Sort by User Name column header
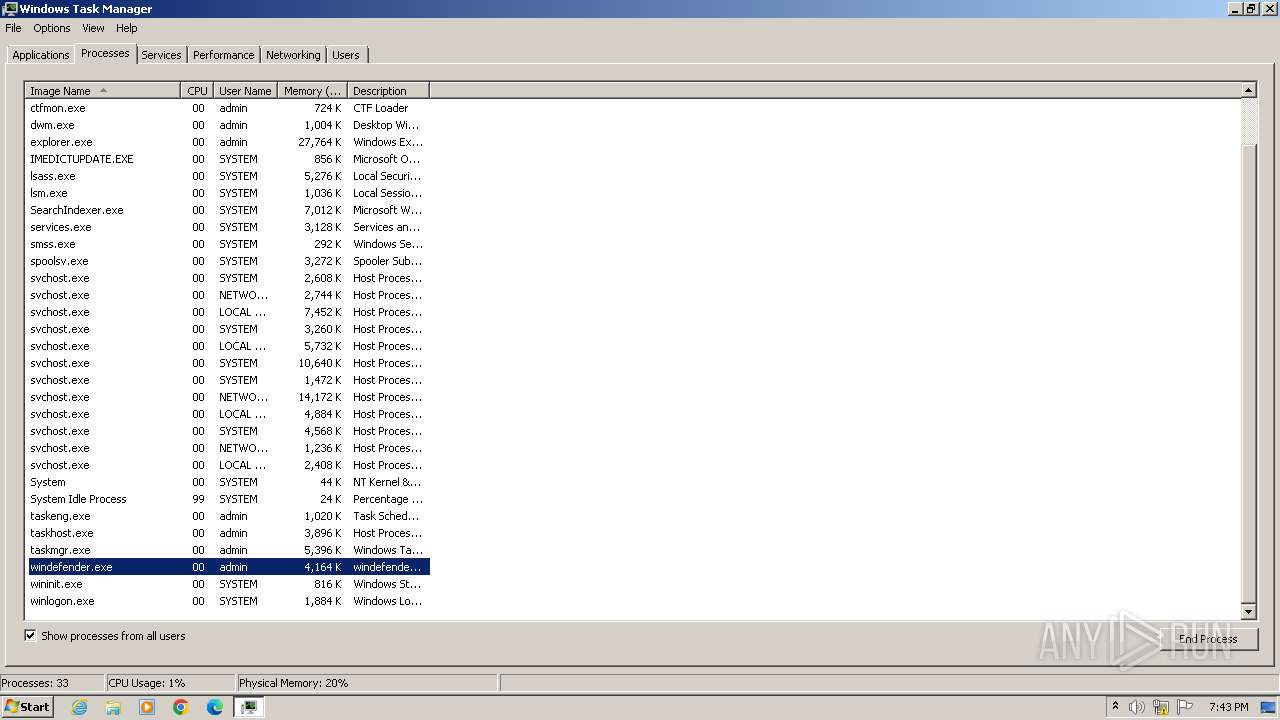The height and width of the screenshot is (720, 1280). [246, 91]
